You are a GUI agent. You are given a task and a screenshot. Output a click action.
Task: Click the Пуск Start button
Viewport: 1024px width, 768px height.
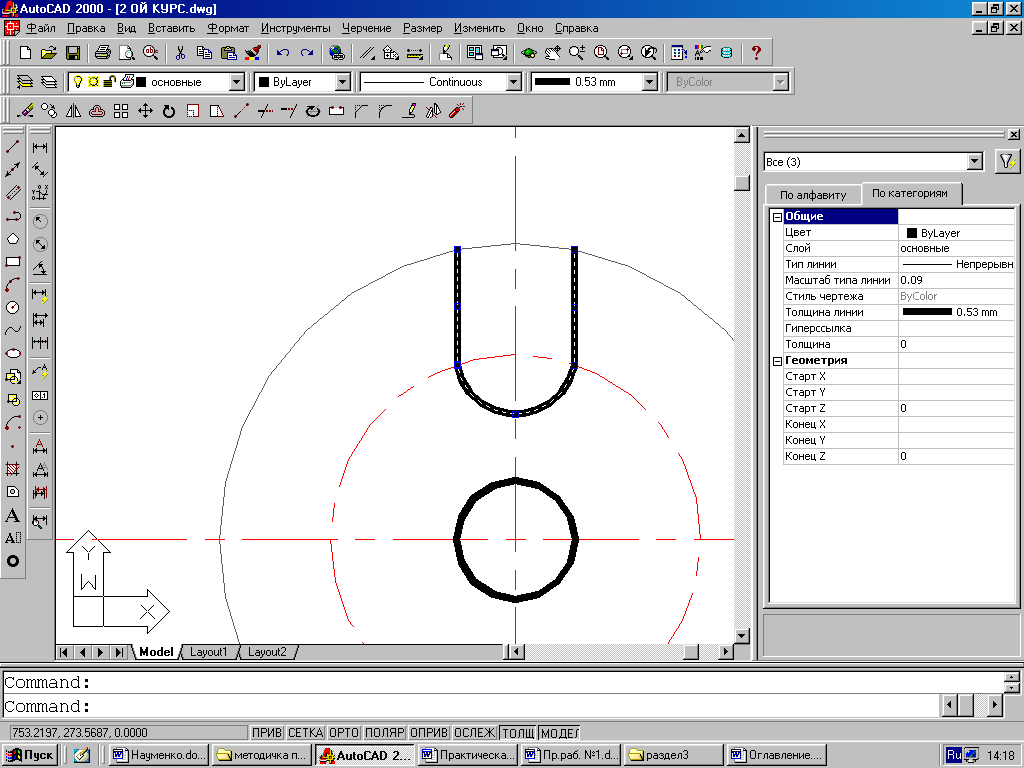(30, 755)
